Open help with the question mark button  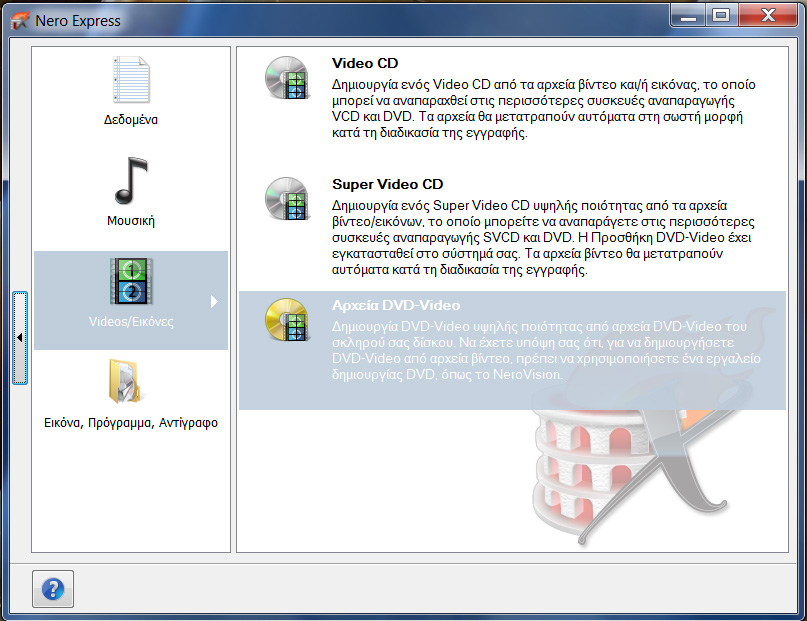click(53, 589)
